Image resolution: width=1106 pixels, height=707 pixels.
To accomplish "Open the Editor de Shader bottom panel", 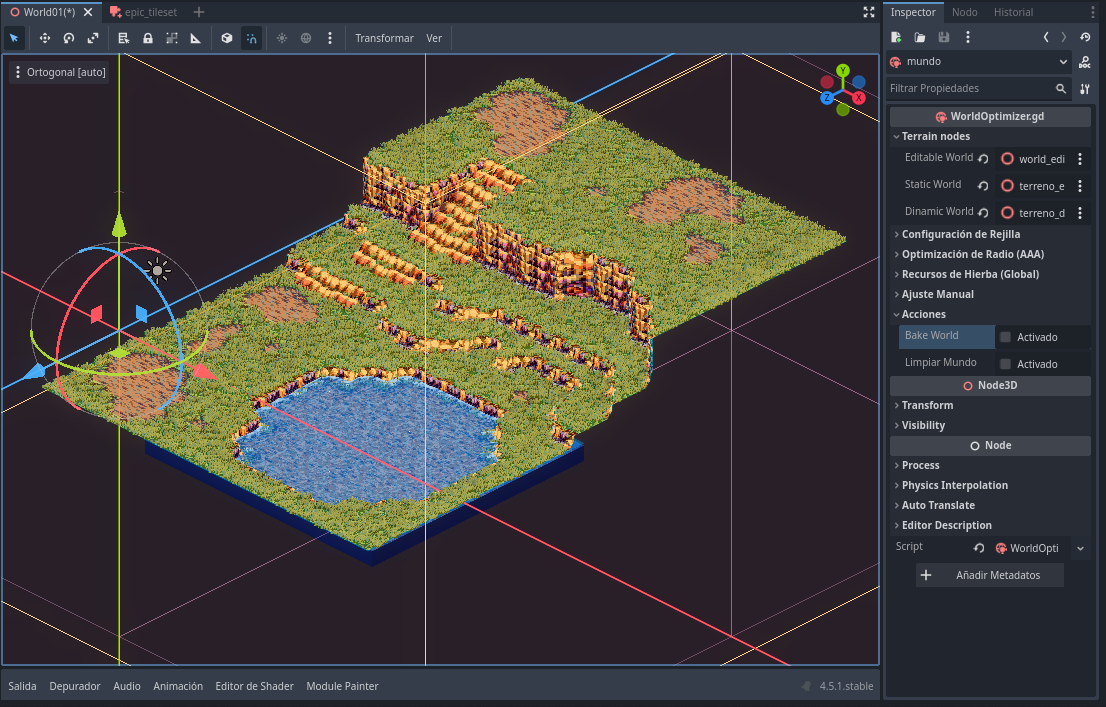I will click(254, 686).
